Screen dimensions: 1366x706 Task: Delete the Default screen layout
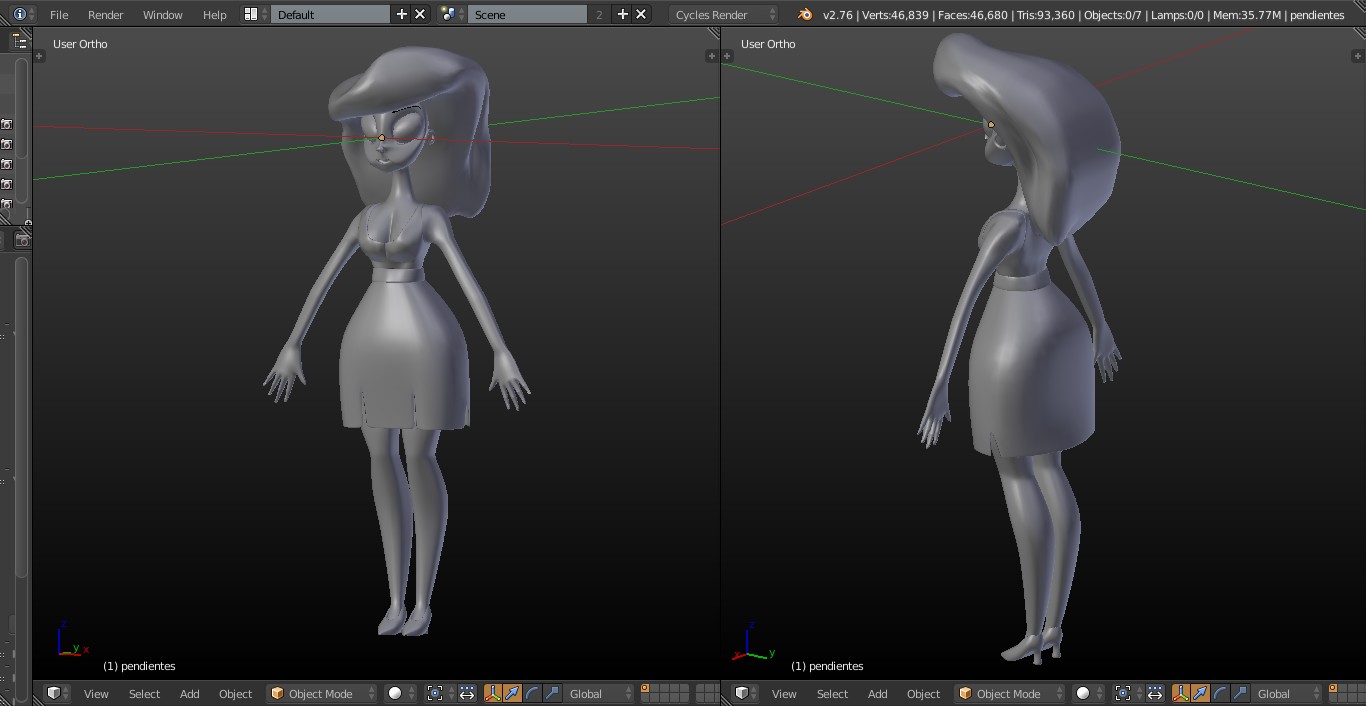[420, 14]
